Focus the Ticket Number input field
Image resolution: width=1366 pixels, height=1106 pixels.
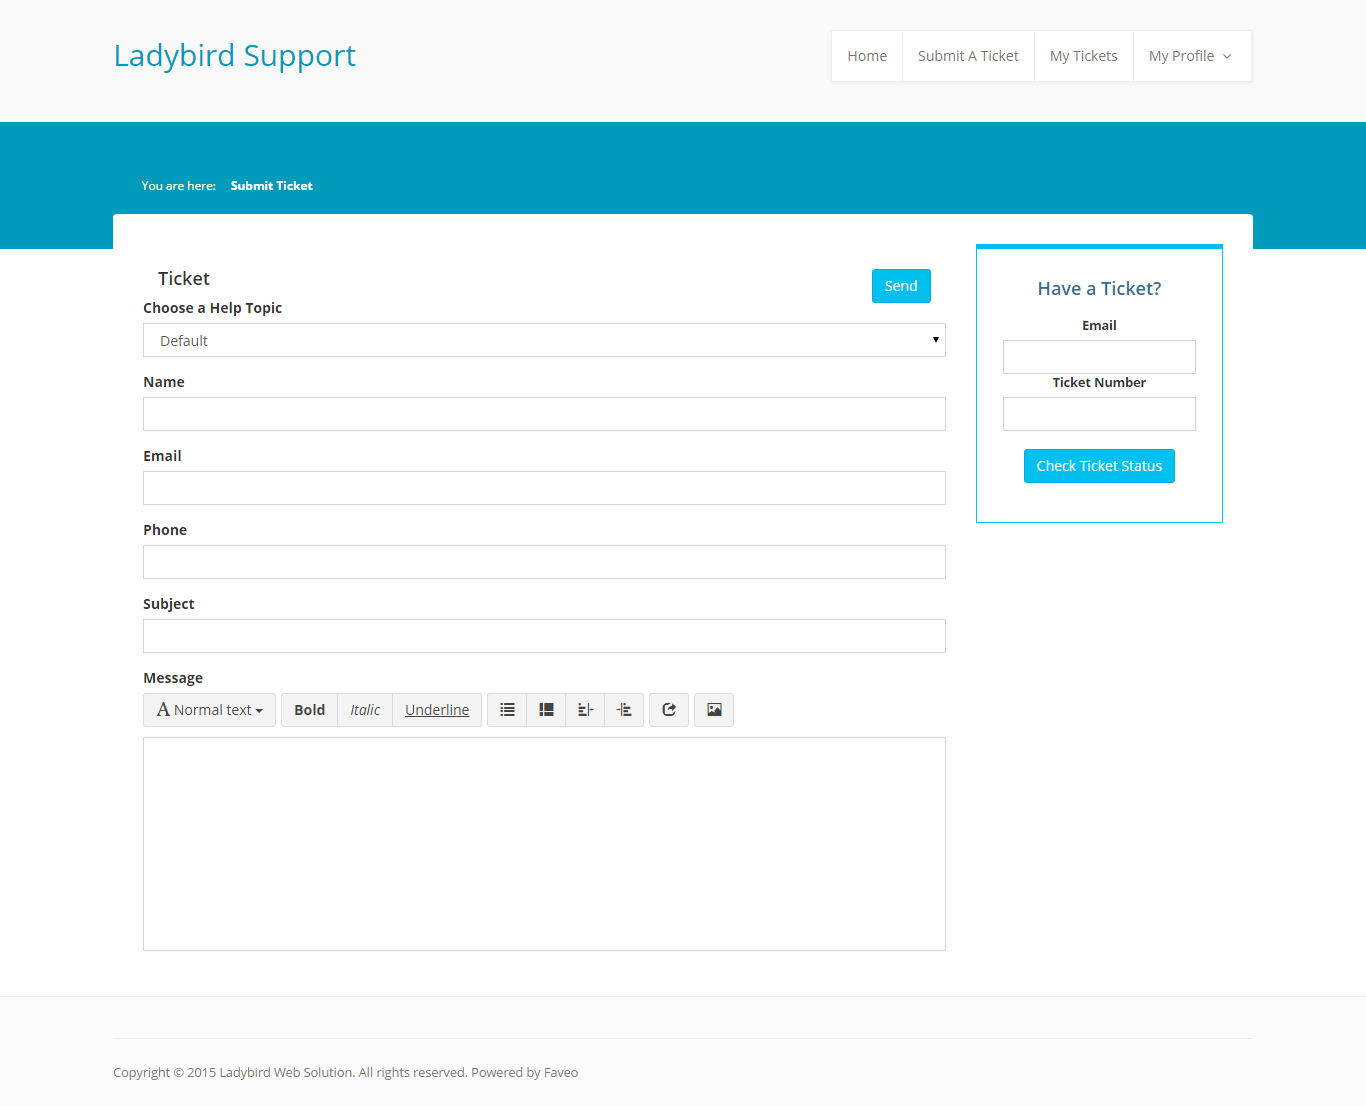tap(1099, 414)
